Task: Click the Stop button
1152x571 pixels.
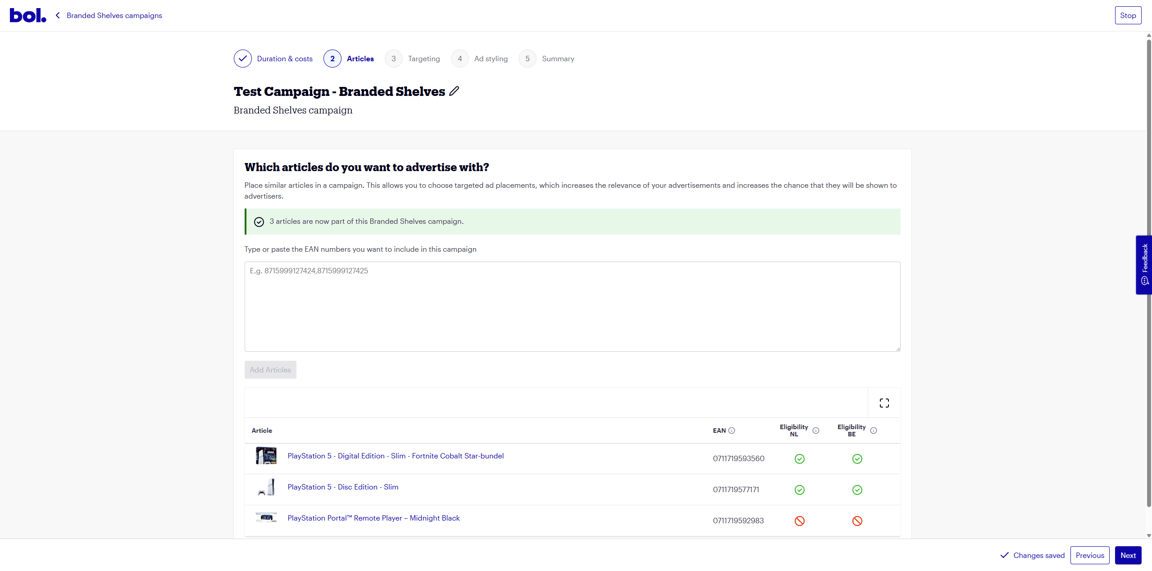Action: pos(1128,15)
